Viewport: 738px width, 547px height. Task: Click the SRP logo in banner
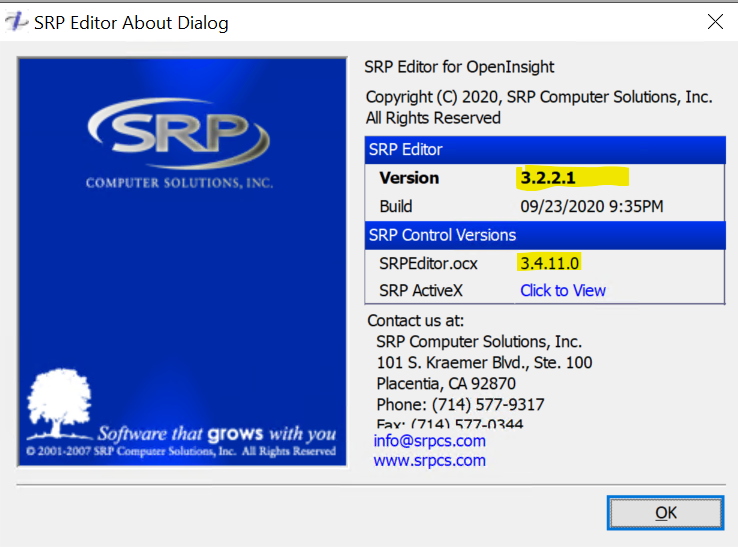[180, 135]
